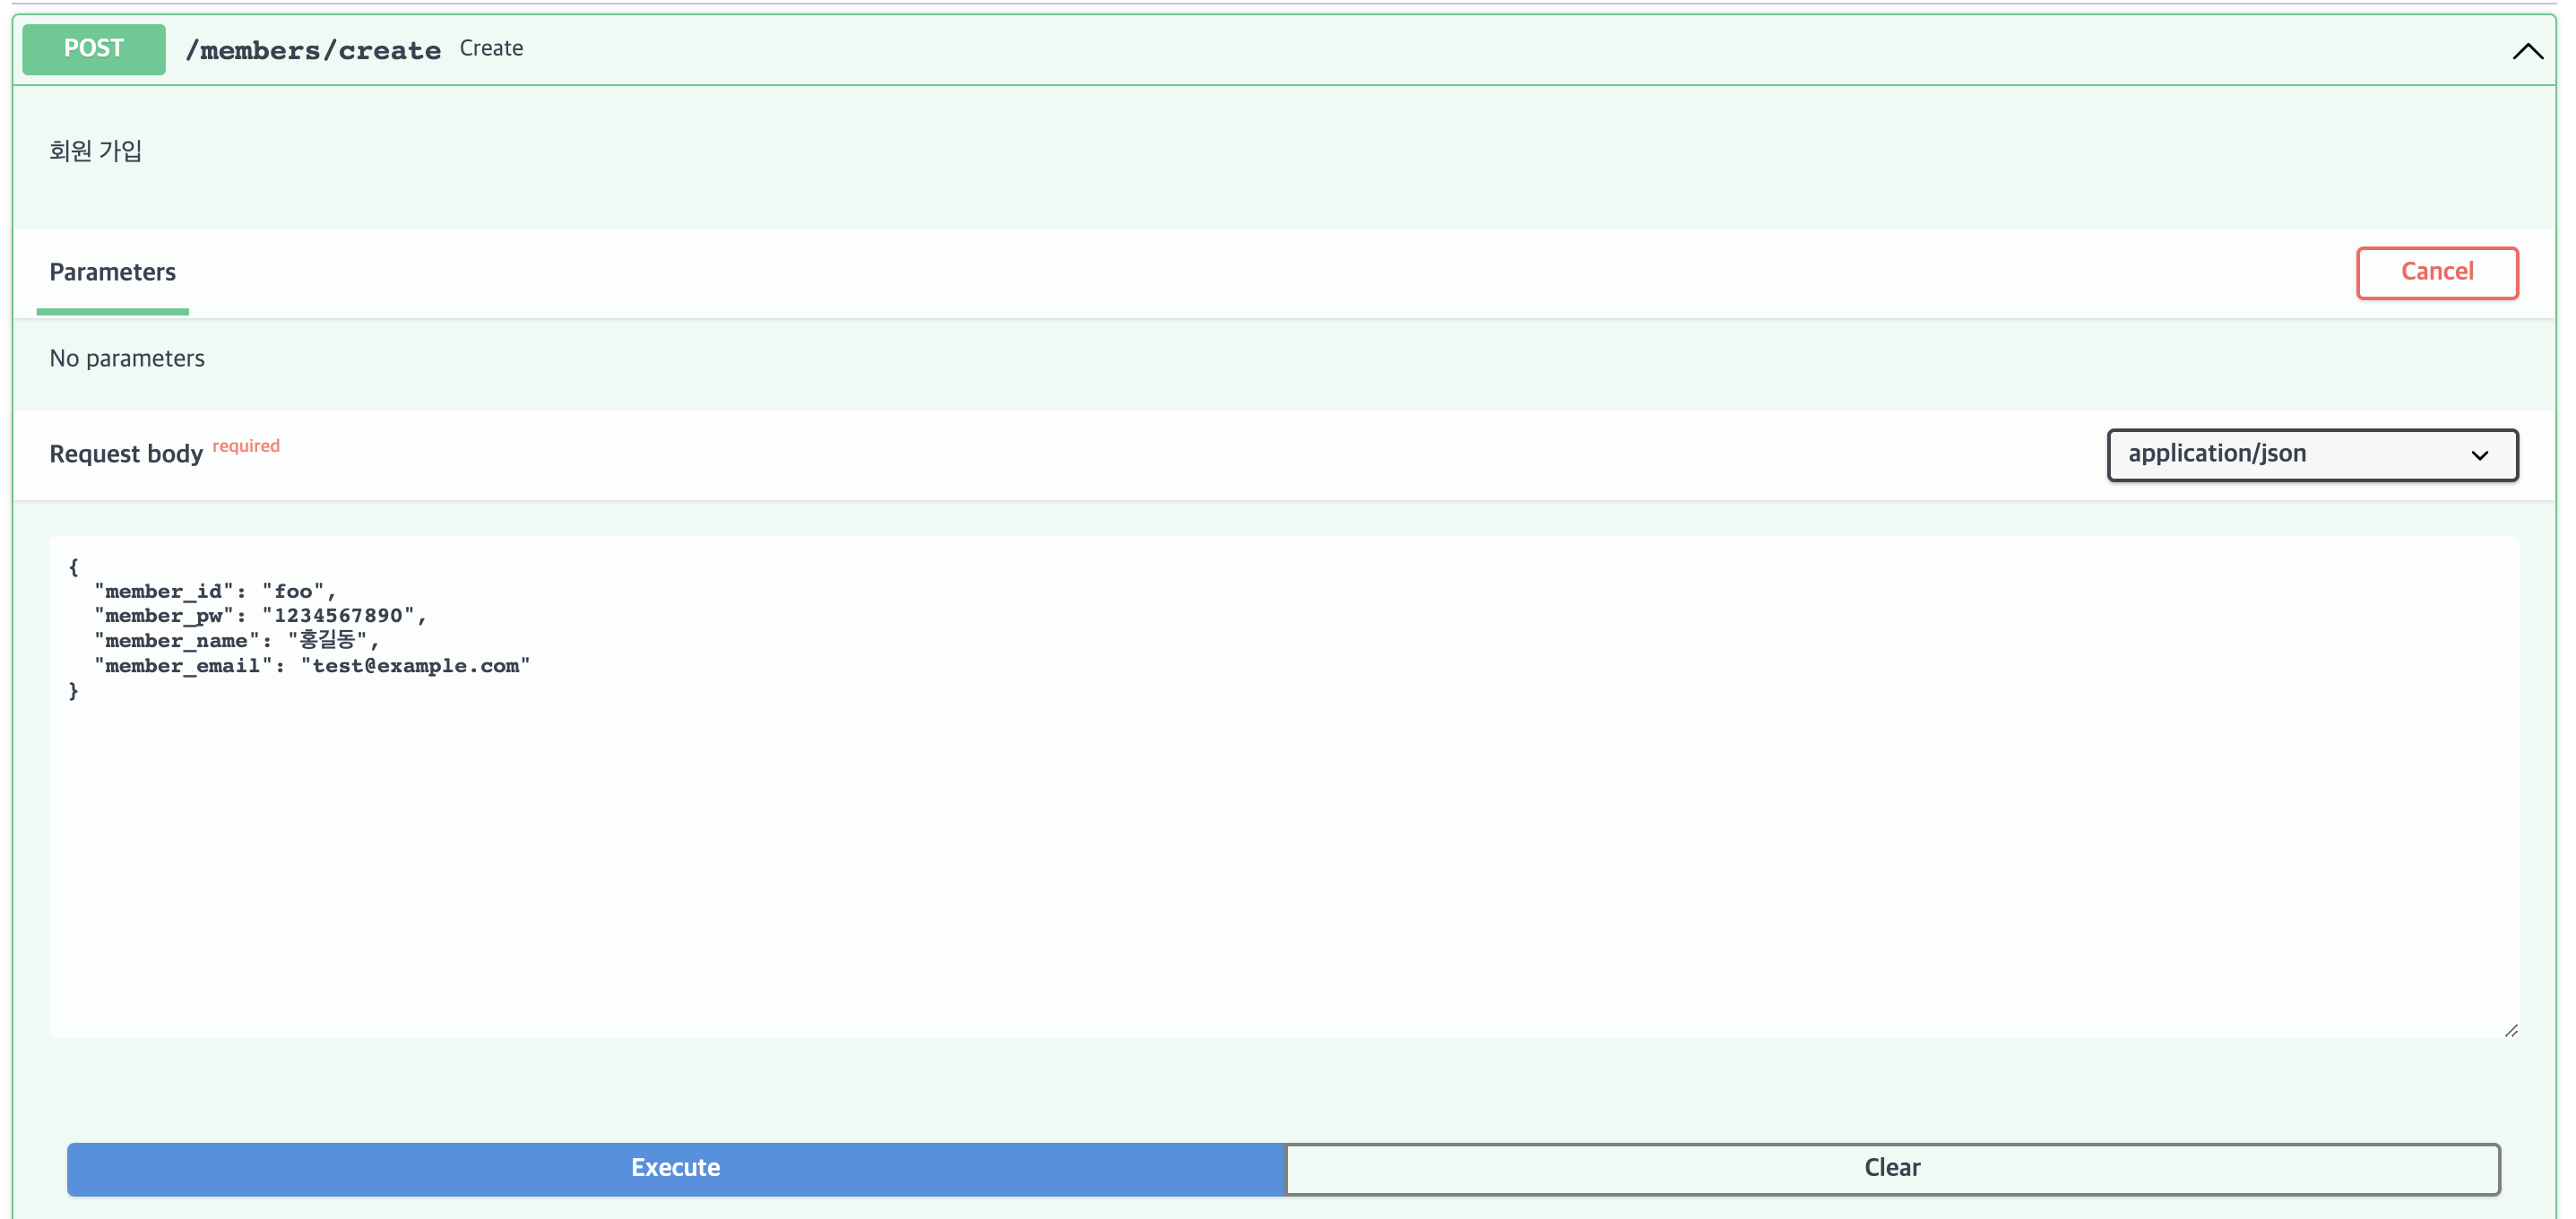Image resolution: width=2576 pixels, height=1219 pixels.
Task: Select the Parameters tab
Action: (112, 272)
